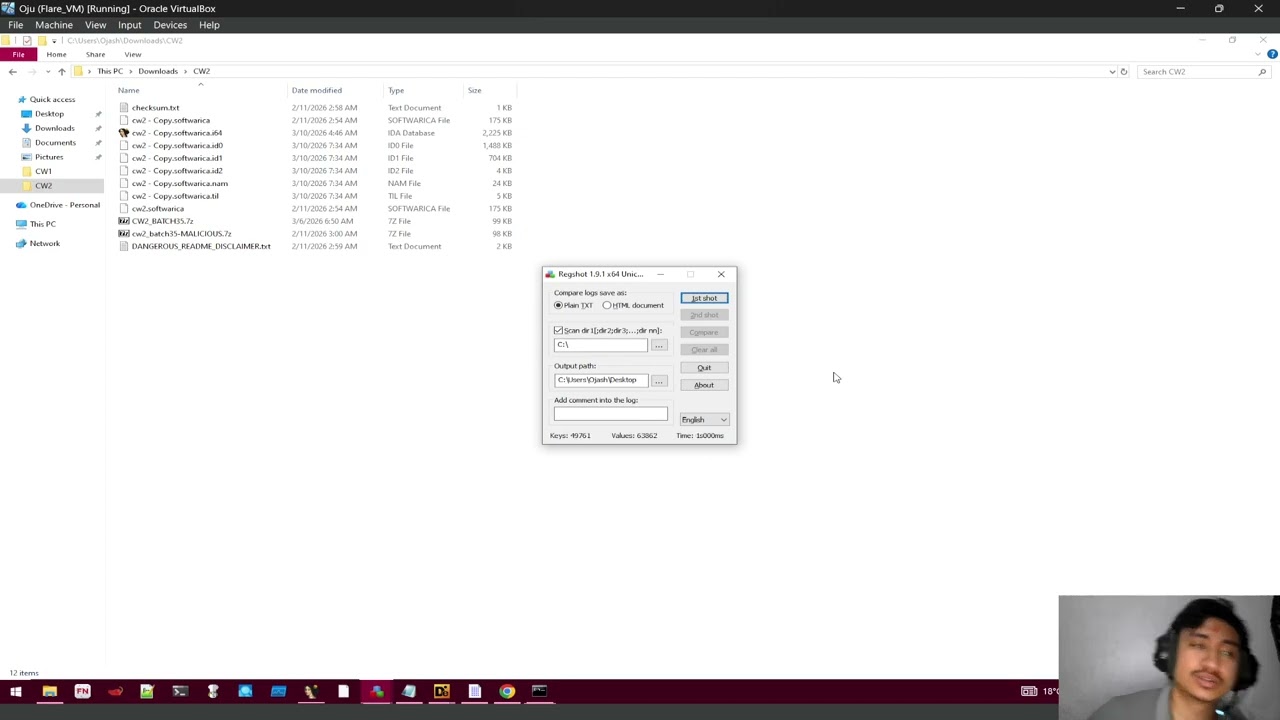The image size is (1280, 720).
Task: Click the scan directory path field C:\
Action: click(x=601, y=345)
